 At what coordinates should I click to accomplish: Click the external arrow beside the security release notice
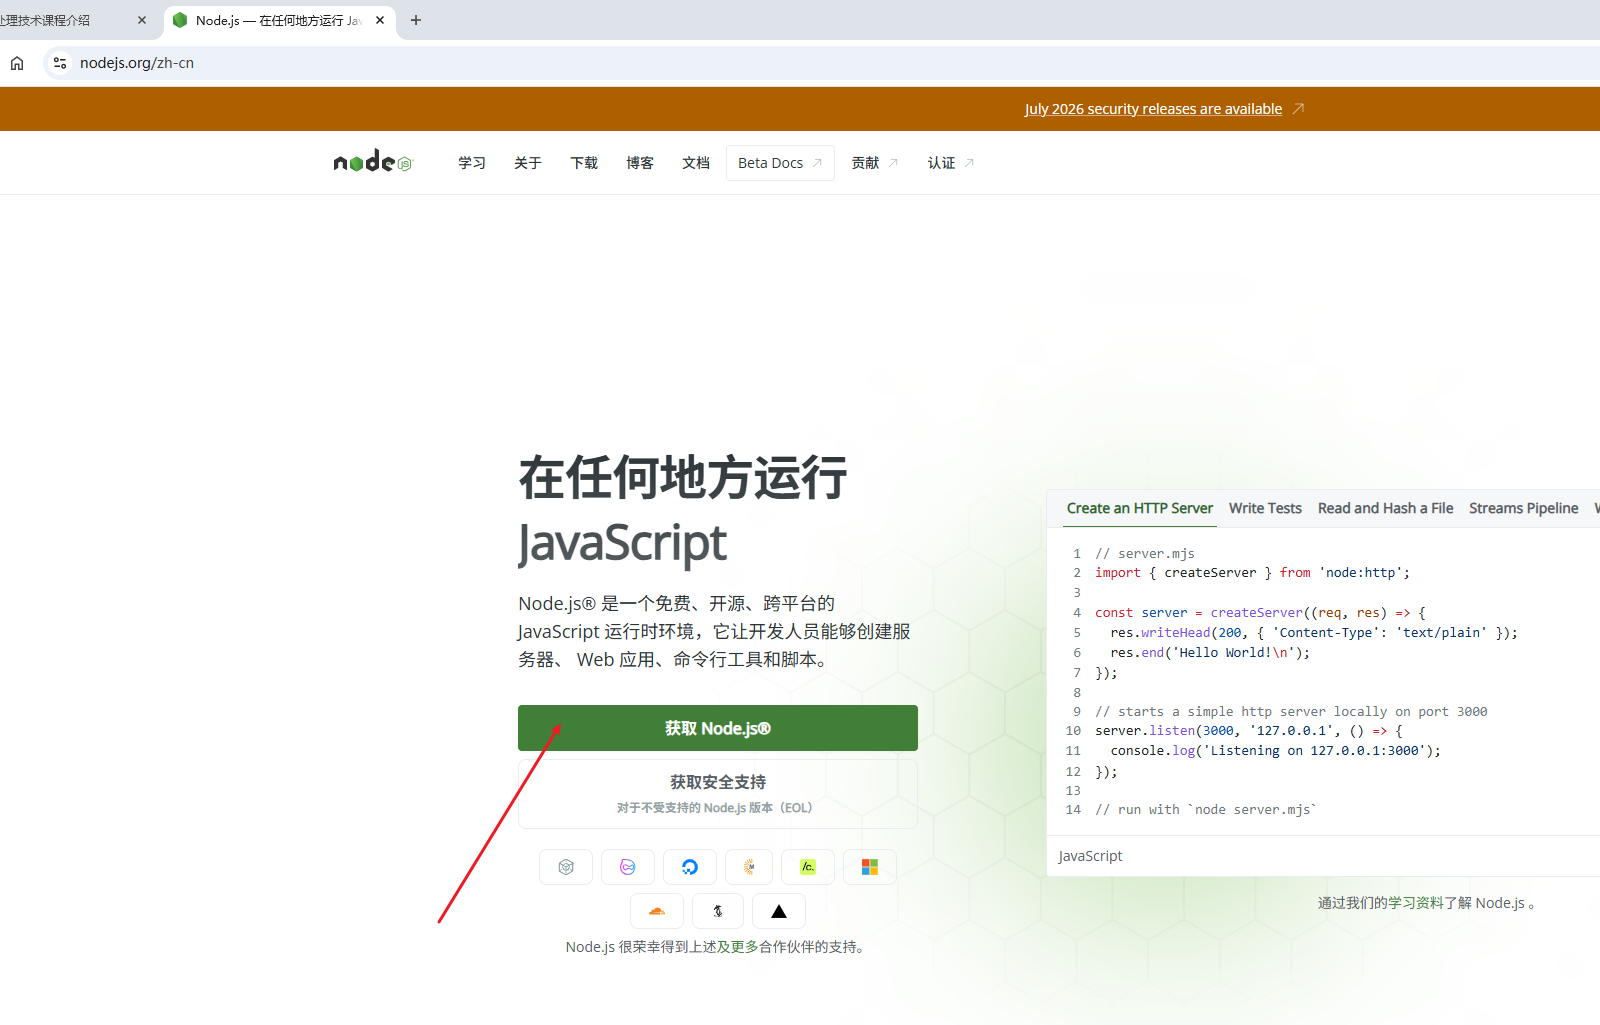[1298, 109]
